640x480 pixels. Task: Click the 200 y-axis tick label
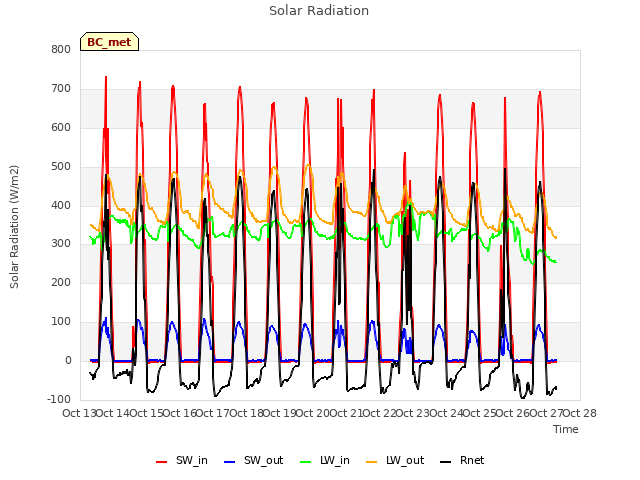(x=61, y=282)
